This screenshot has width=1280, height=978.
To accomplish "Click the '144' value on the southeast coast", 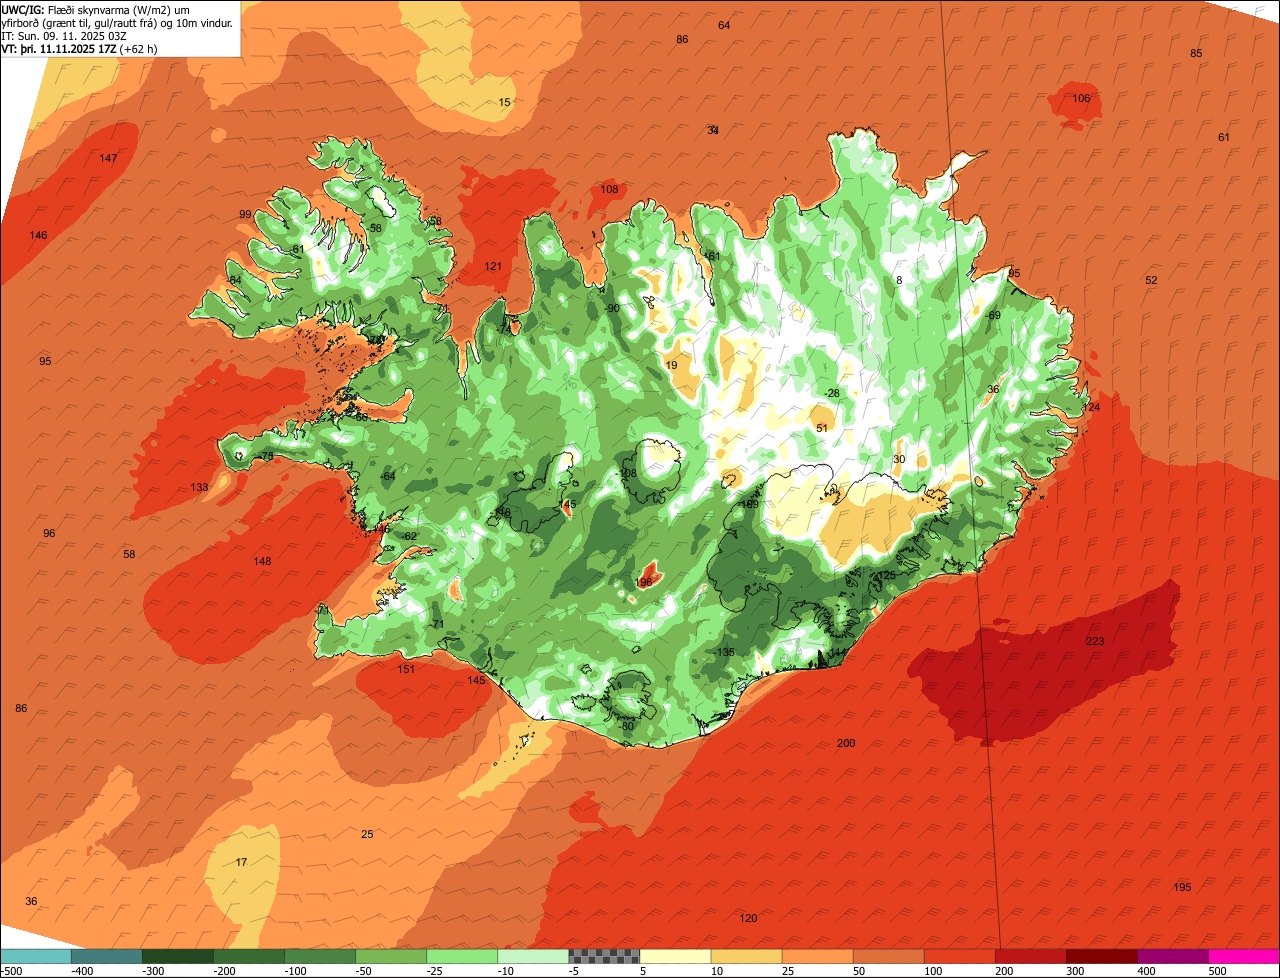I will [838, 652].
